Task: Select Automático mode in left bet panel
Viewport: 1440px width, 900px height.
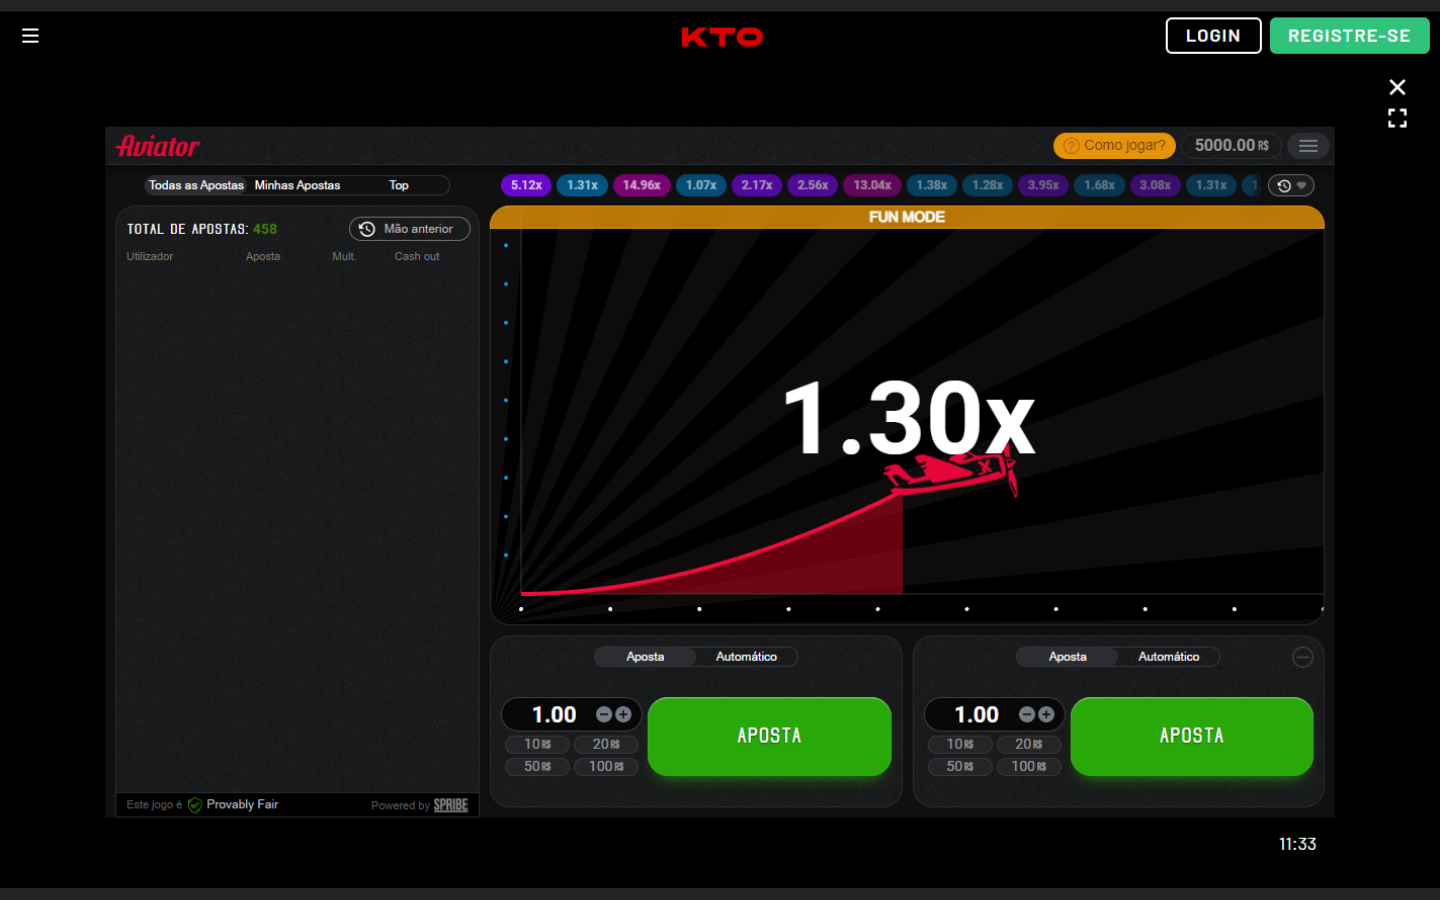Action: (746, 657)
